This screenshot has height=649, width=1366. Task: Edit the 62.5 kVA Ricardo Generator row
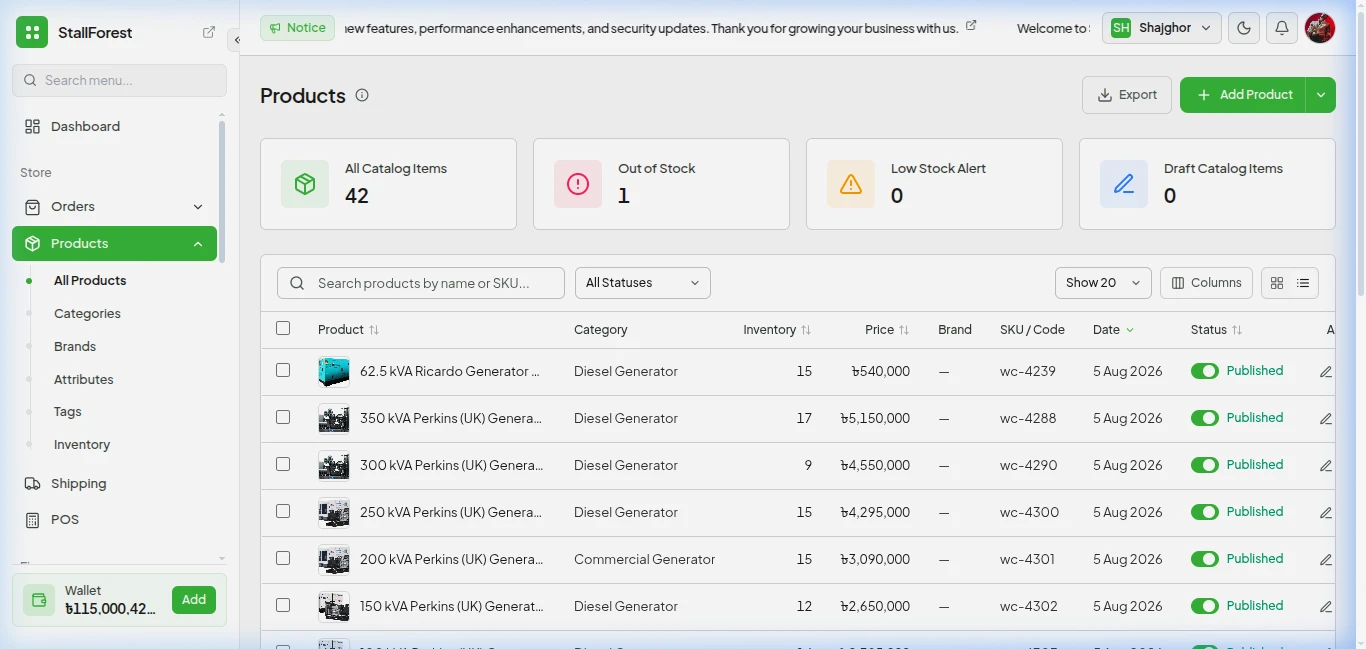(x=1326, y=372)
